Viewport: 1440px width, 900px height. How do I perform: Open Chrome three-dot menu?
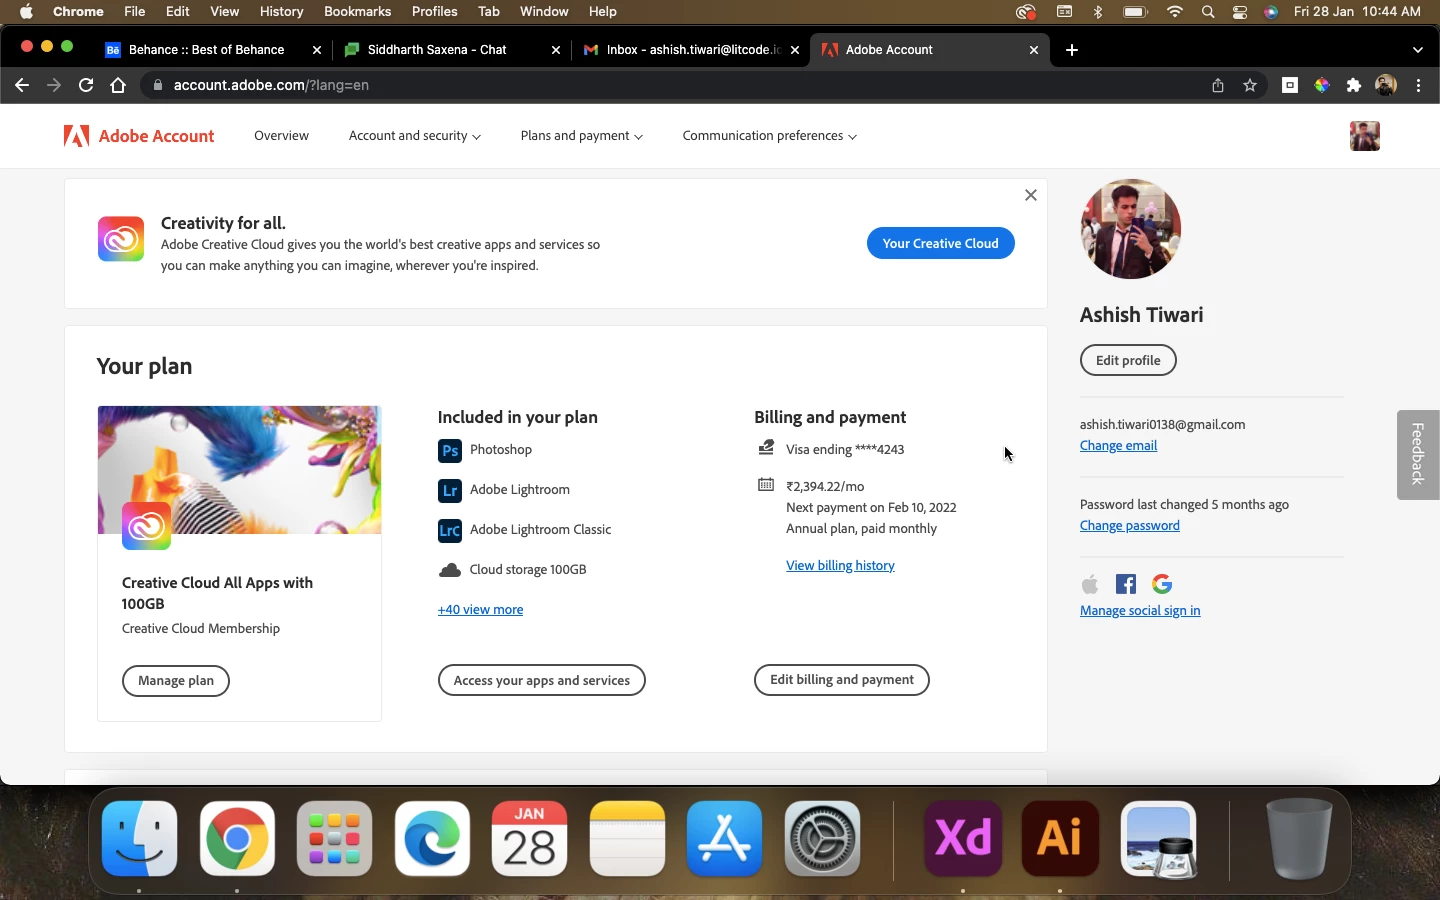point(1419,85)
